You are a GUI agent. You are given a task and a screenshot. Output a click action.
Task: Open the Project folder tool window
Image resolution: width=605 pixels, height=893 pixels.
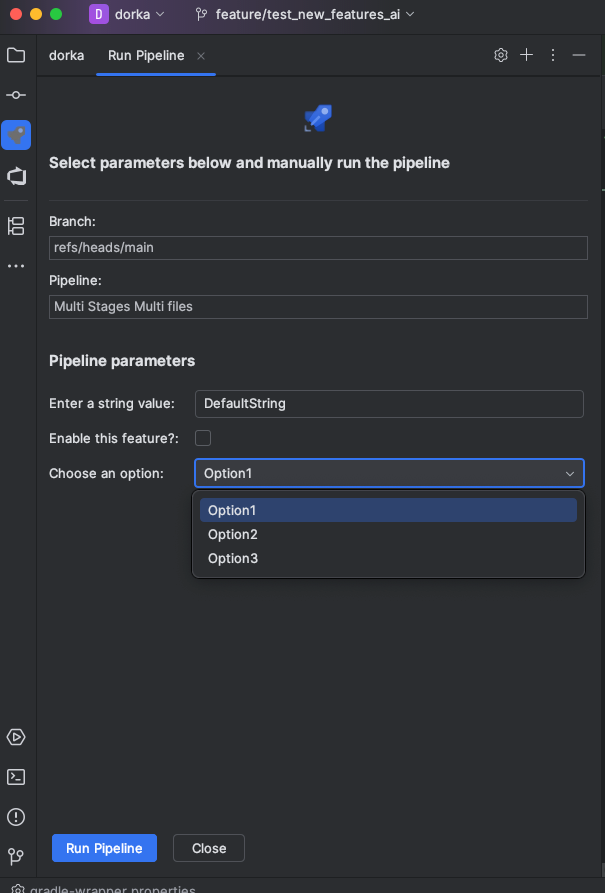pos(16,55)
